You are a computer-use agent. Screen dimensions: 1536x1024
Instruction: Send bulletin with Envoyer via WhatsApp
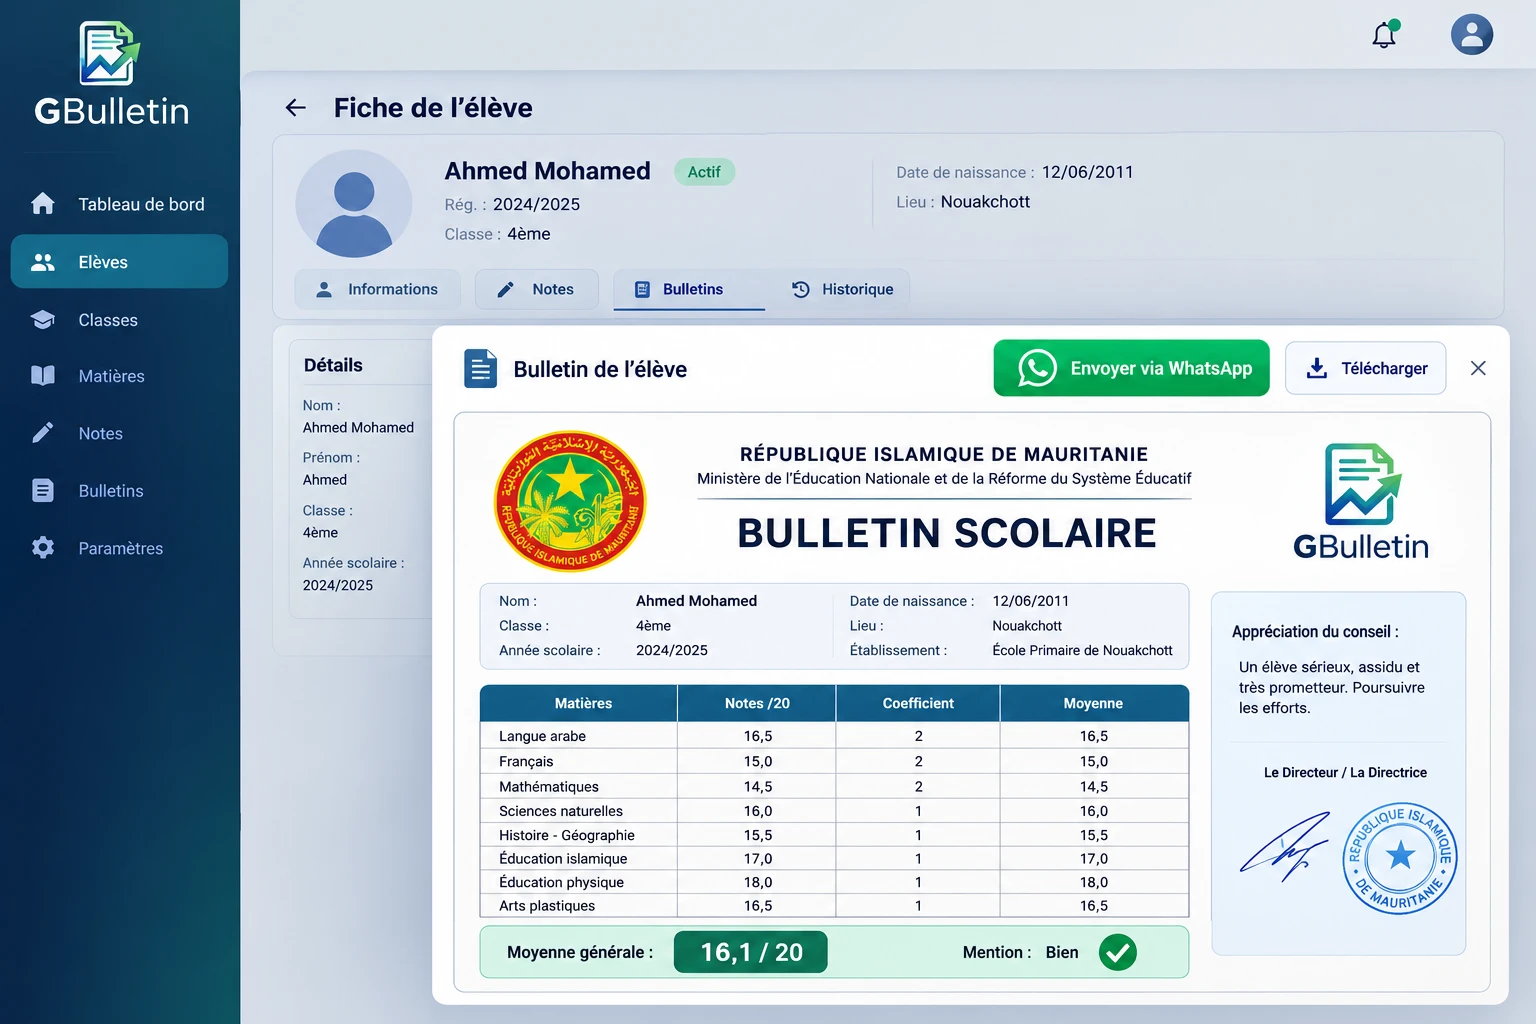coord(1131,368)
